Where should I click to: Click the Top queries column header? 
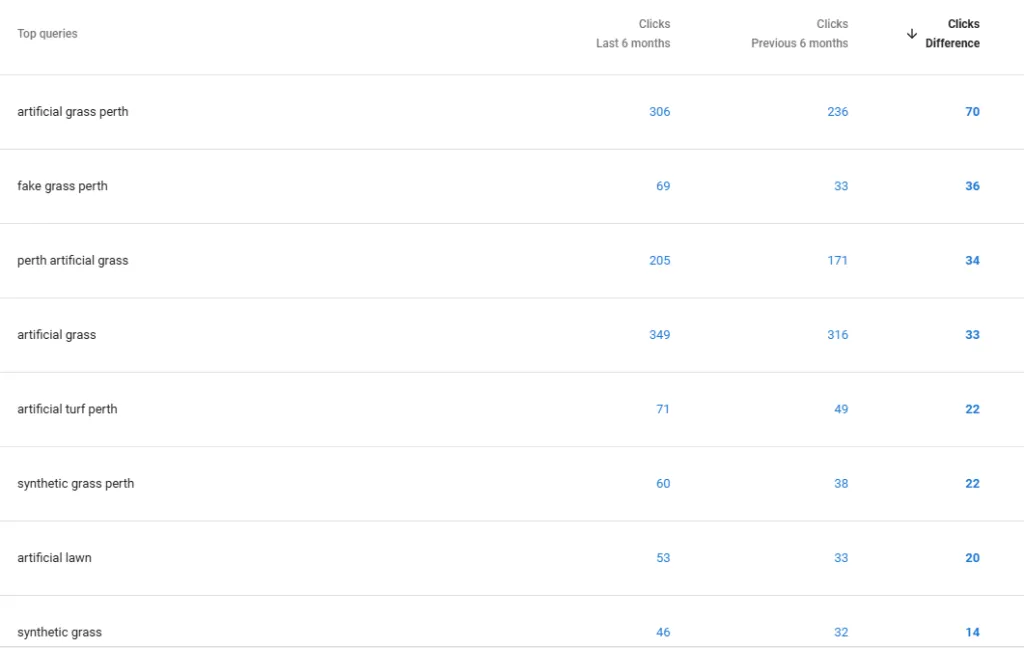point(47,33)
